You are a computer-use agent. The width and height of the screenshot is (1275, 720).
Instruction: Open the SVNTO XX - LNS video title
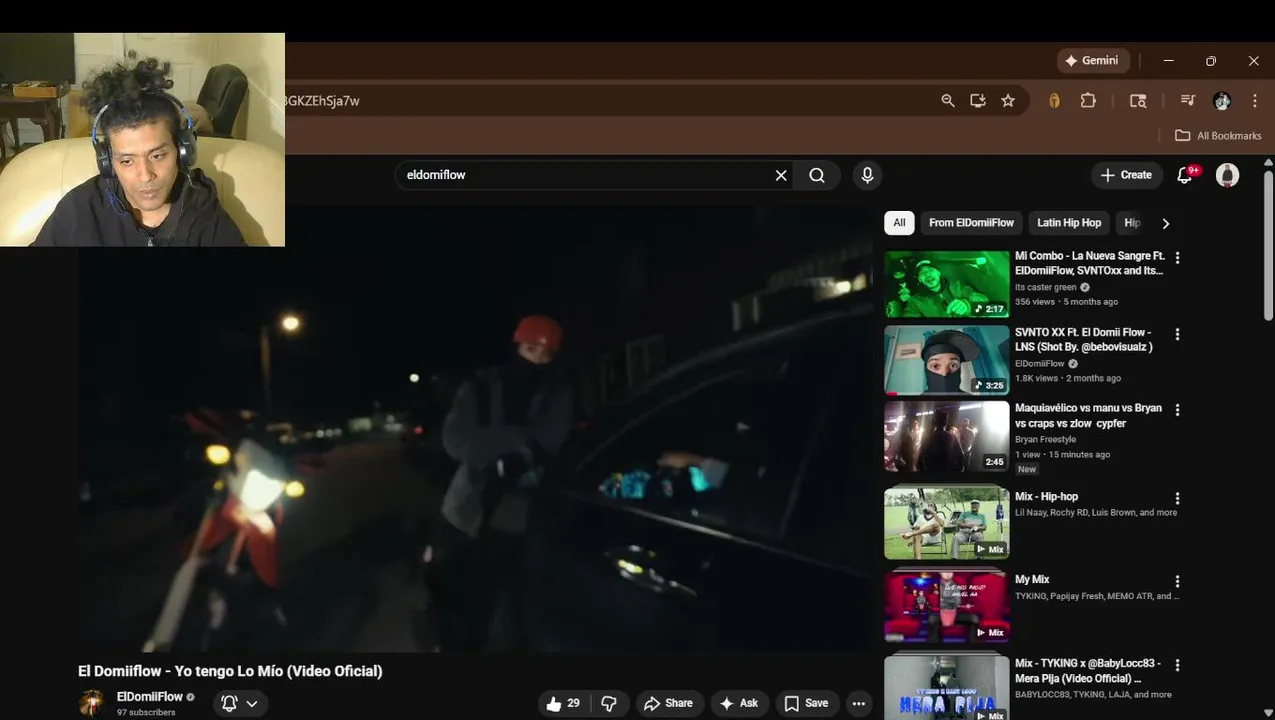pyautogui.click(x=1084, y=339)
